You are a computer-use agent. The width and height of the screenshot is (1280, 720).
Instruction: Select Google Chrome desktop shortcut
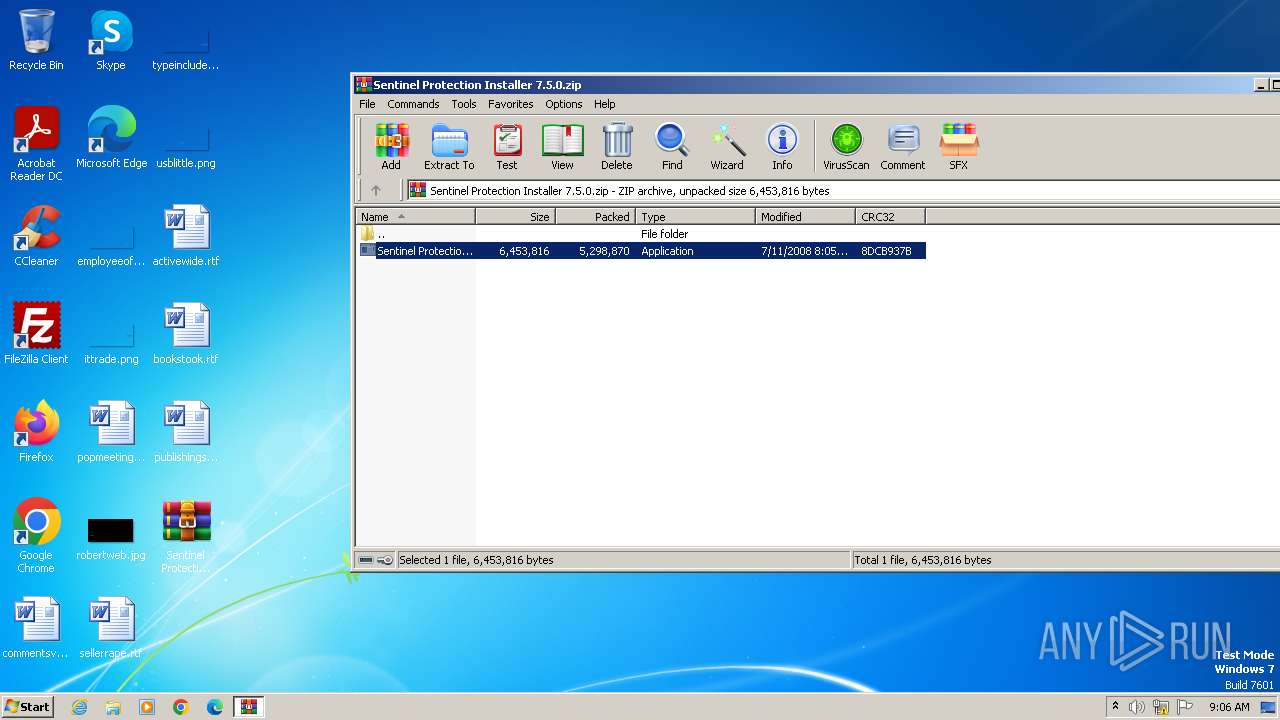pos(36,536)
